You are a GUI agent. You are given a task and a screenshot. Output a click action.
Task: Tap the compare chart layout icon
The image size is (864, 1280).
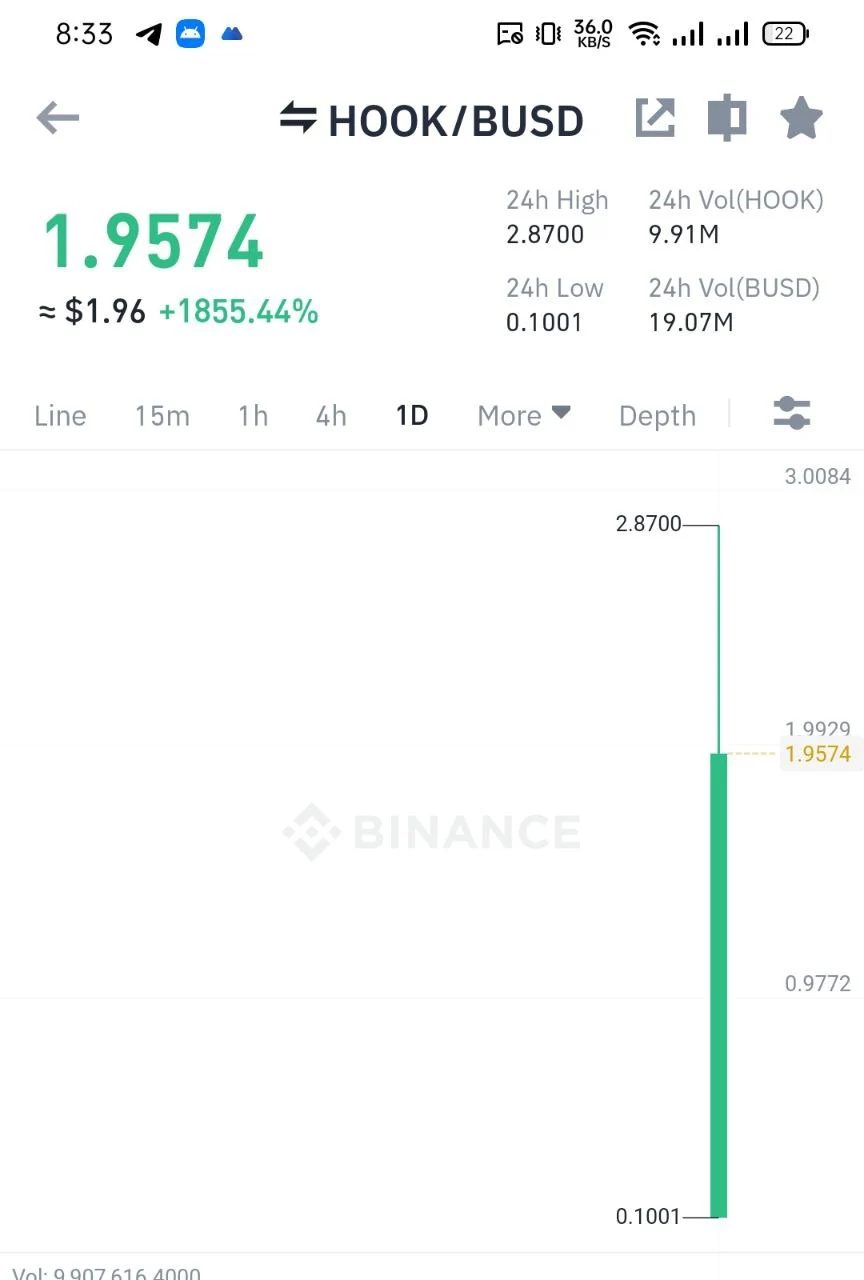click(x=727, y=118)
